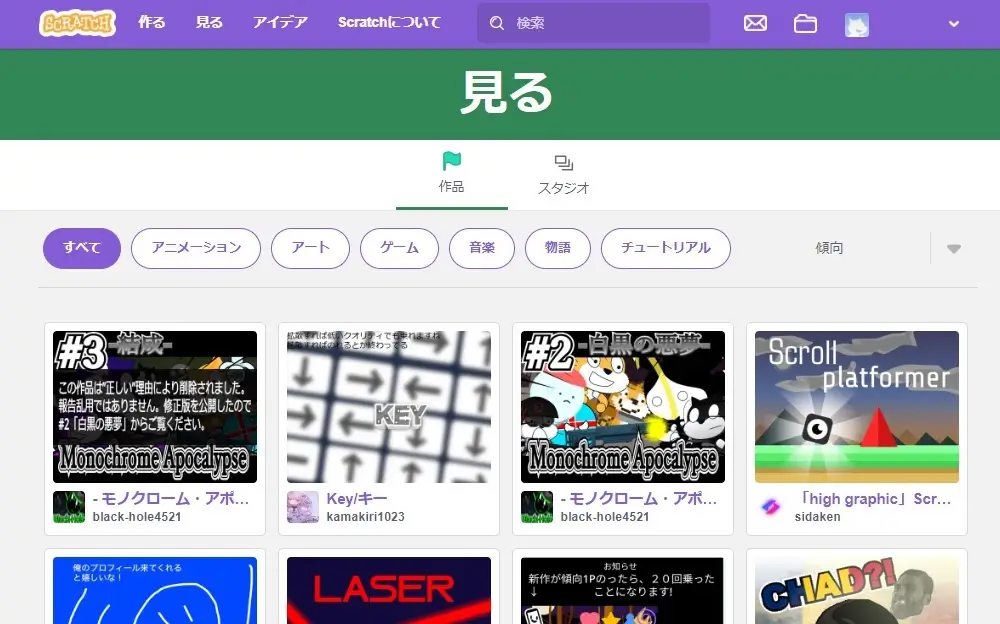Visit black-hole4521 username under #3 結成 project

[x=136, y=517]
